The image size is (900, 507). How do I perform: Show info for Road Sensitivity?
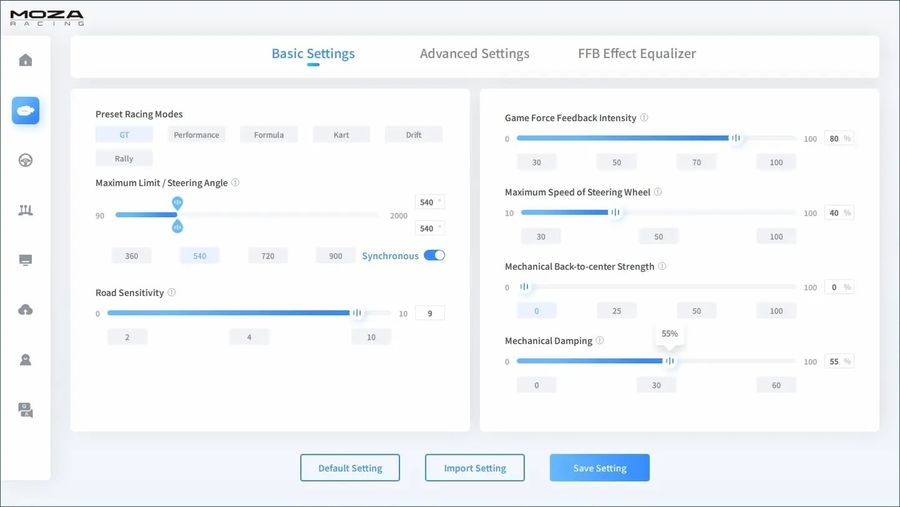[x=172, y=292]
